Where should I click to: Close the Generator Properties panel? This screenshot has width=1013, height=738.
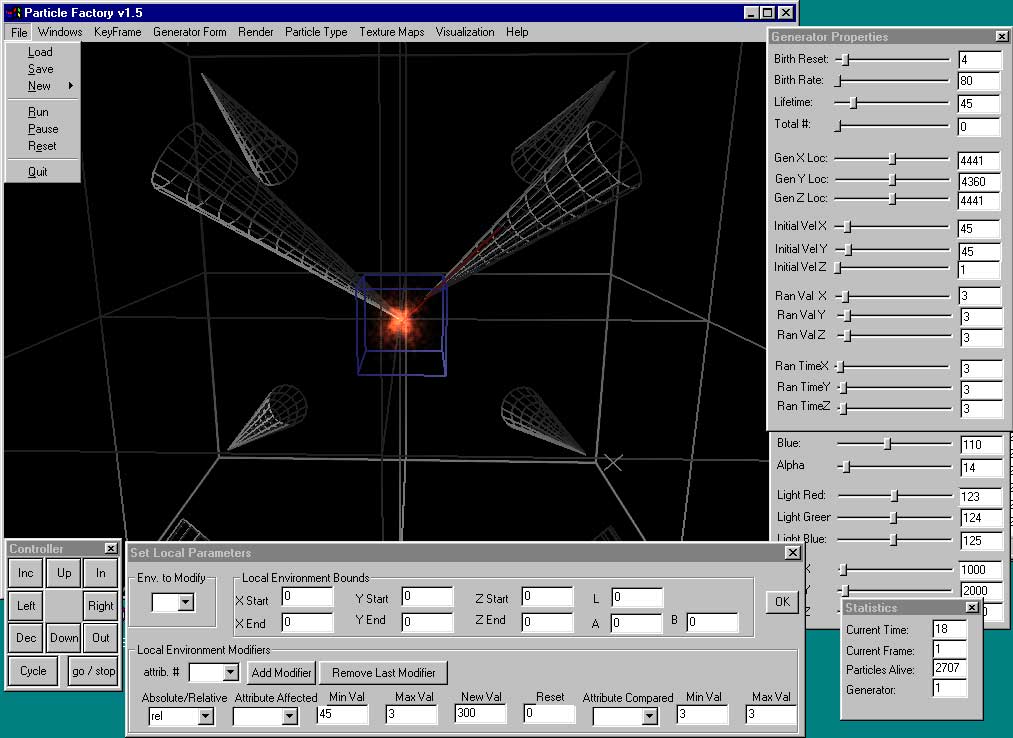(1001, 36)
